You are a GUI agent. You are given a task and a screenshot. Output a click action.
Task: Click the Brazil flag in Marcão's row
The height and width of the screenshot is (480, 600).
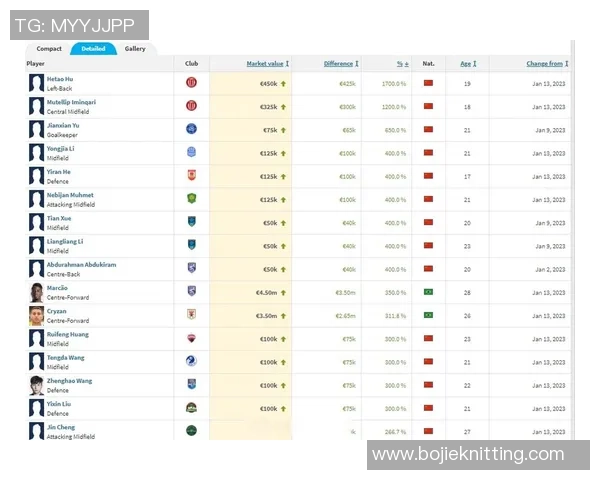coord(428,291)
